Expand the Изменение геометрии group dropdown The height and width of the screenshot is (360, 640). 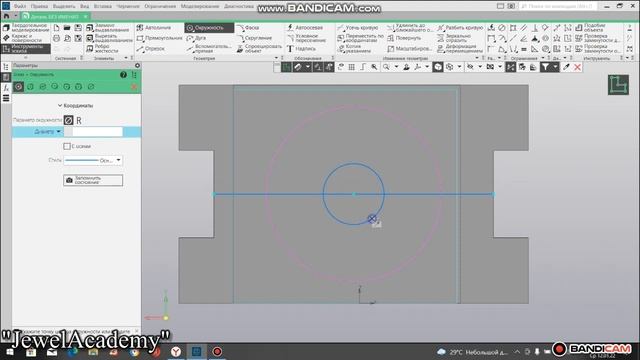click(x=477, y=58)
